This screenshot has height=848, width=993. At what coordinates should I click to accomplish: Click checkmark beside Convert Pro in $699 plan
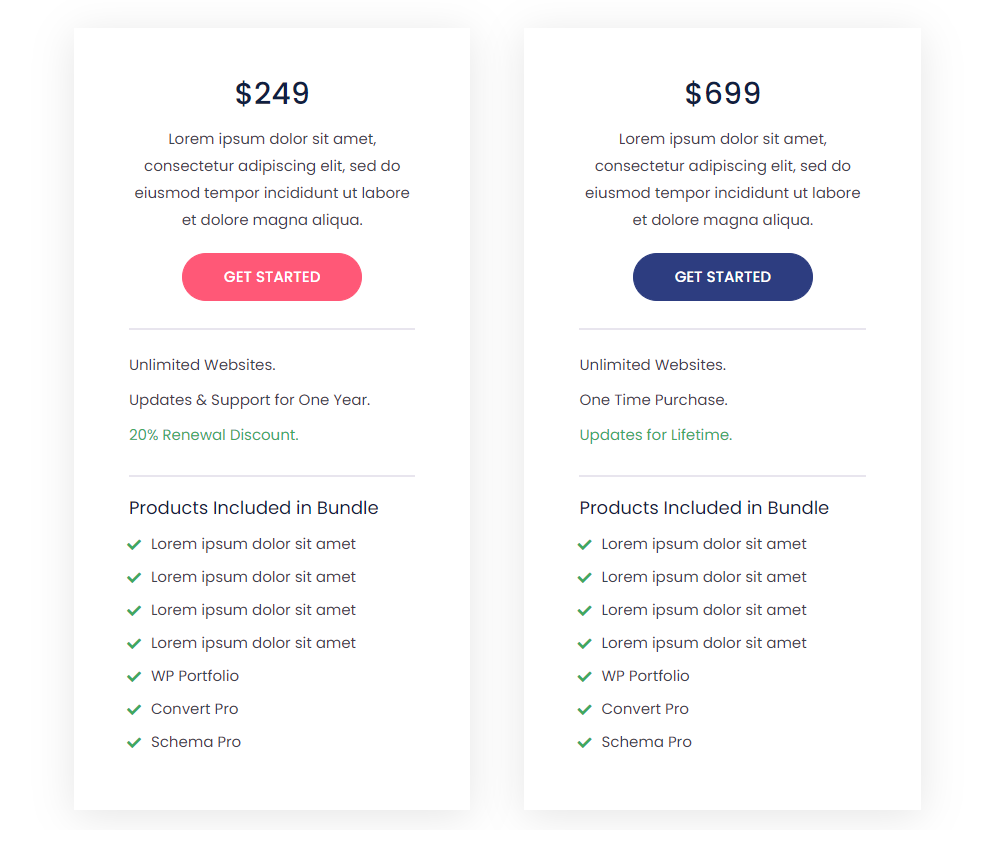(x=585, y=709)
